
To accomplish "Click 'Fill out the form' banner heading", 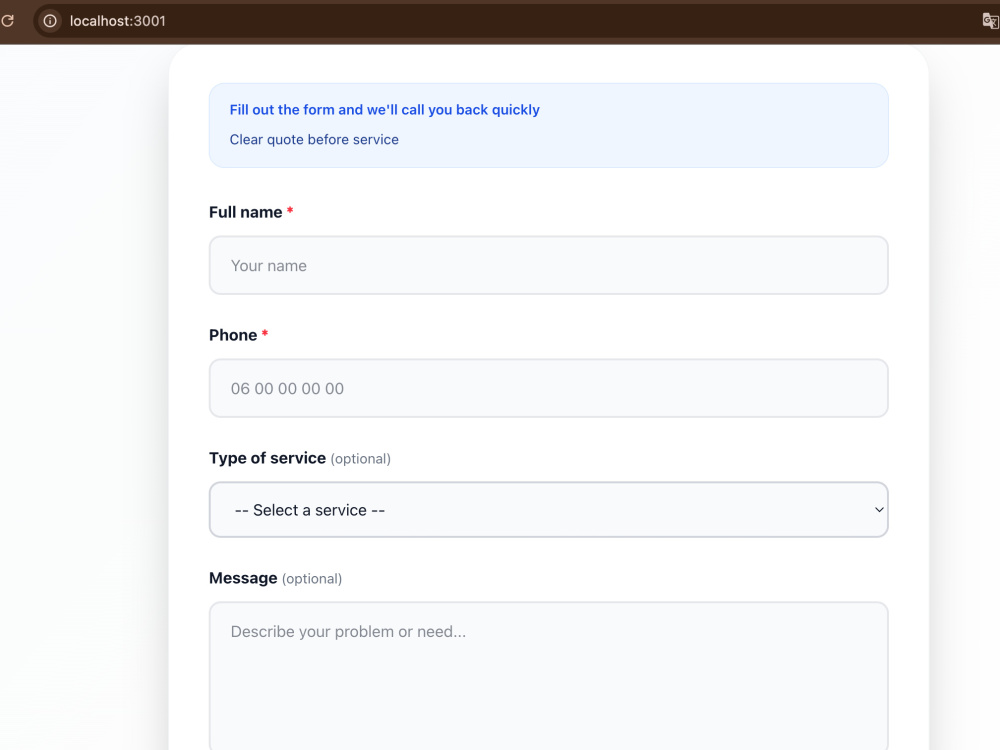I will (x=385, y=110).
